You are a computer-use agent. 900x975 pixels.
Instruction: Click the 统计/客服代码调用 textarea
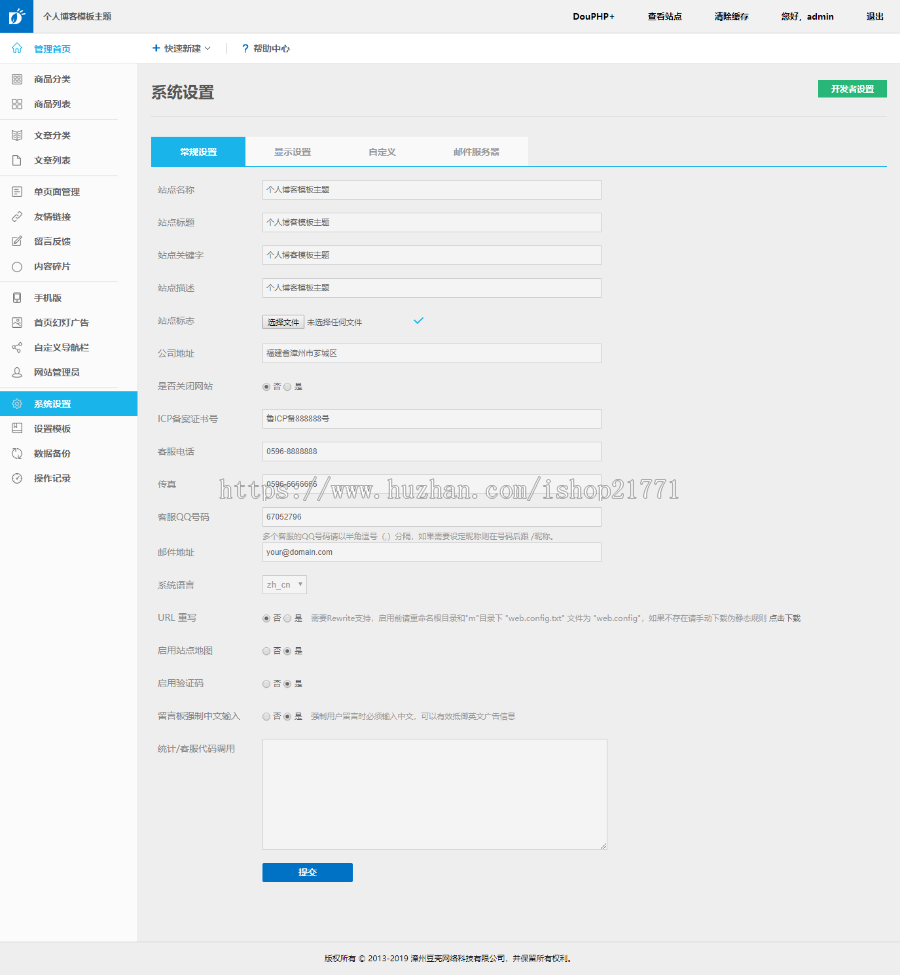(435, 794)
